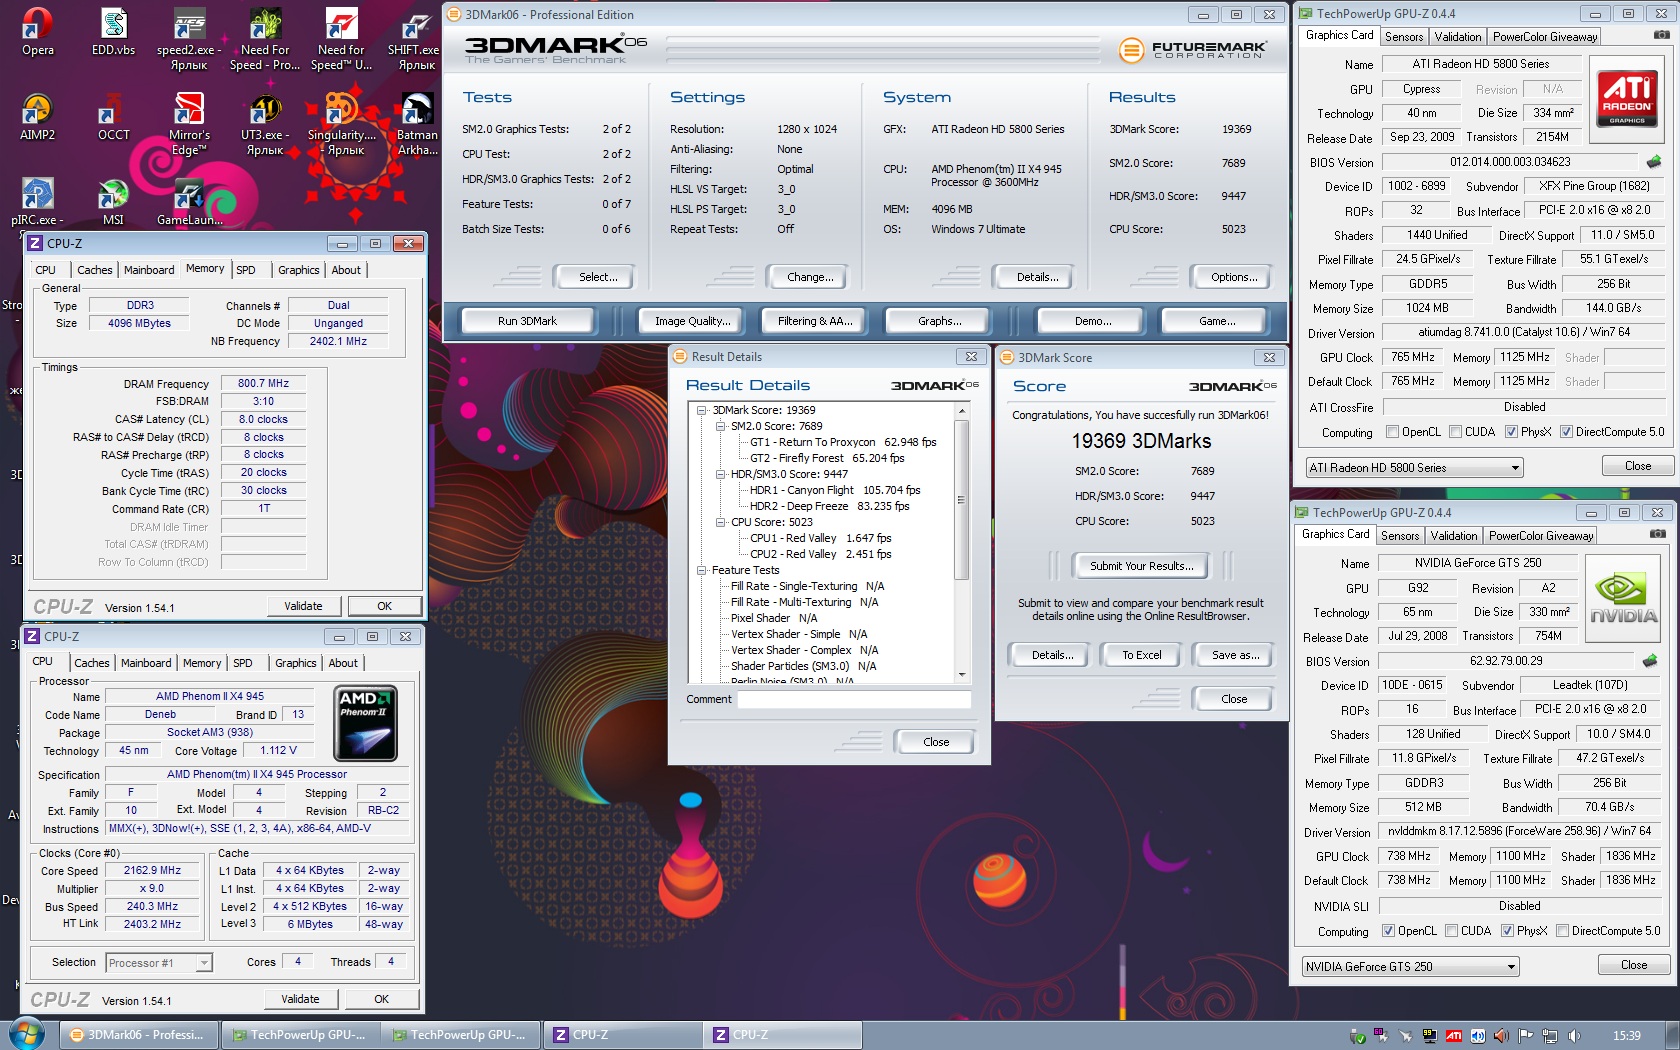Open the Processor #1 selection dropdown

[159, 963]
